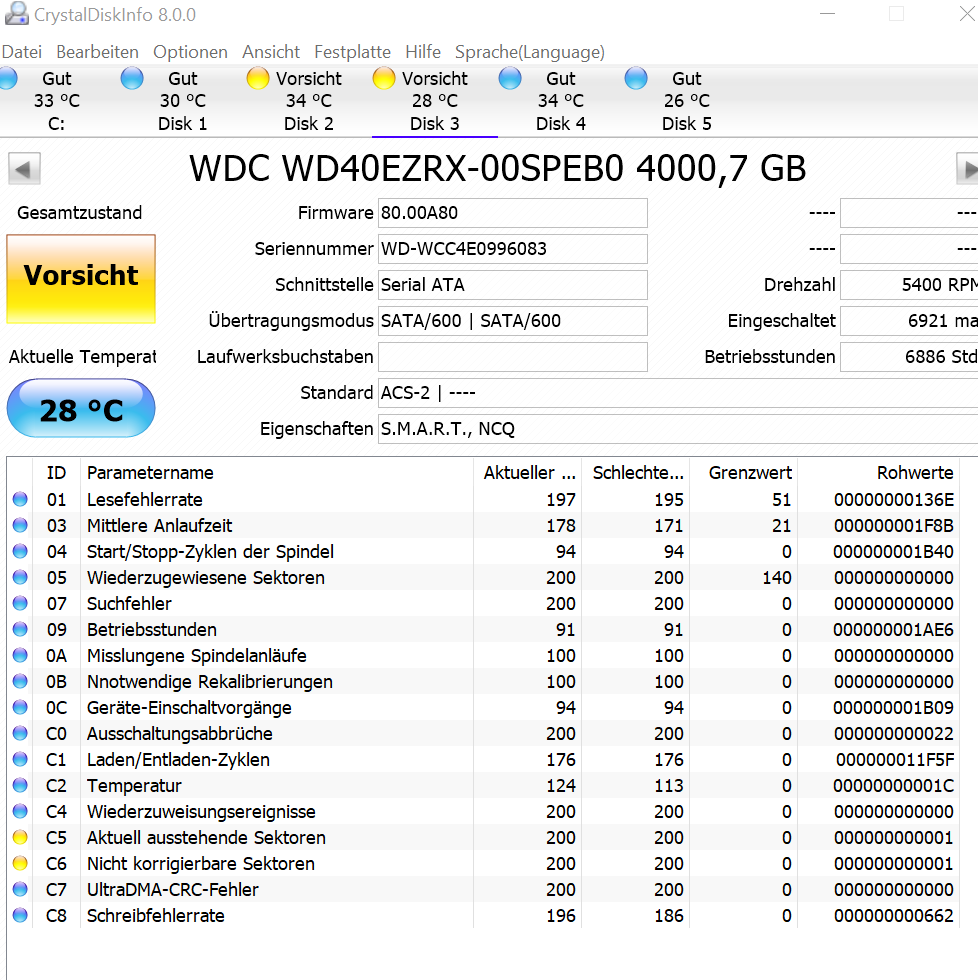Click the Seriennummer field WD-WCC4E0996083
Screen dimensions: 978x980
coord(512,249)
